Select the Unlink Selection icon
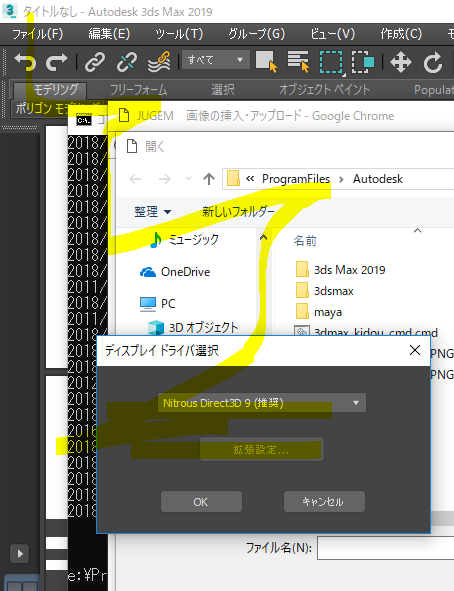The image size is (454, 591). 127,62
